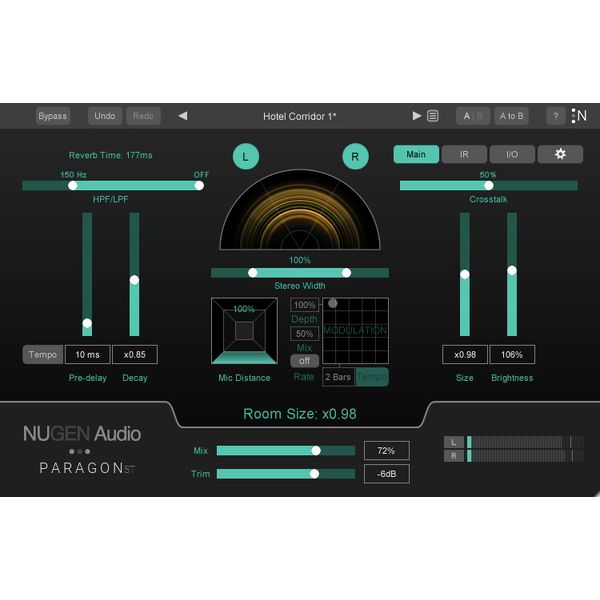Click the A to B copy button
The height and width of the screenshot is (600, 600).
point(512,116)
